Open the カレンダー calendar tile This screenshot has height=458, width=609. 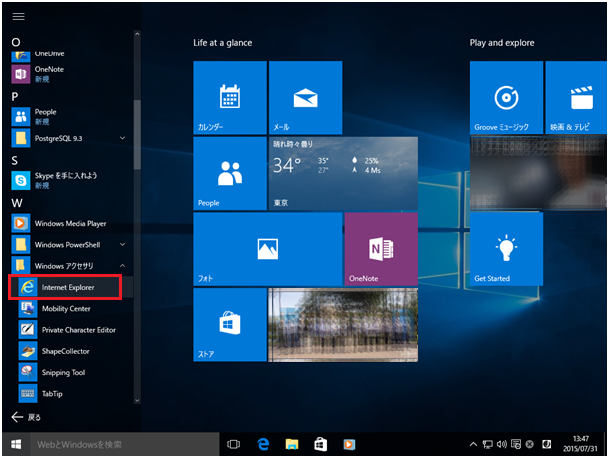(230, 98)
